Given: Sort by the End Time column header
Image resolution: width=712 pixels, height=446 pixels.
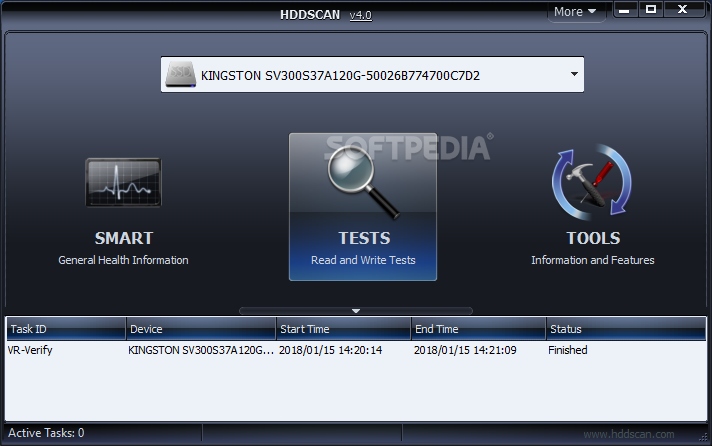Looking at the screenshot, I should pos(478,329).
